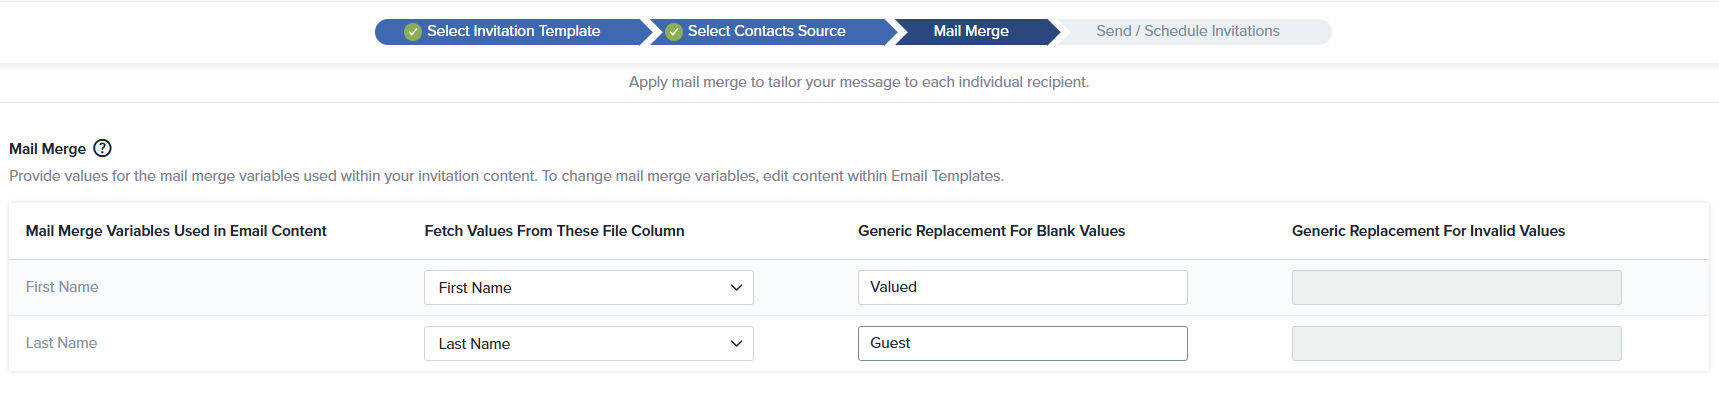This screenshot has height=409, width=1719.
Task: Click the blank replacement field containing "Guest"
Action: (1022, 344)
